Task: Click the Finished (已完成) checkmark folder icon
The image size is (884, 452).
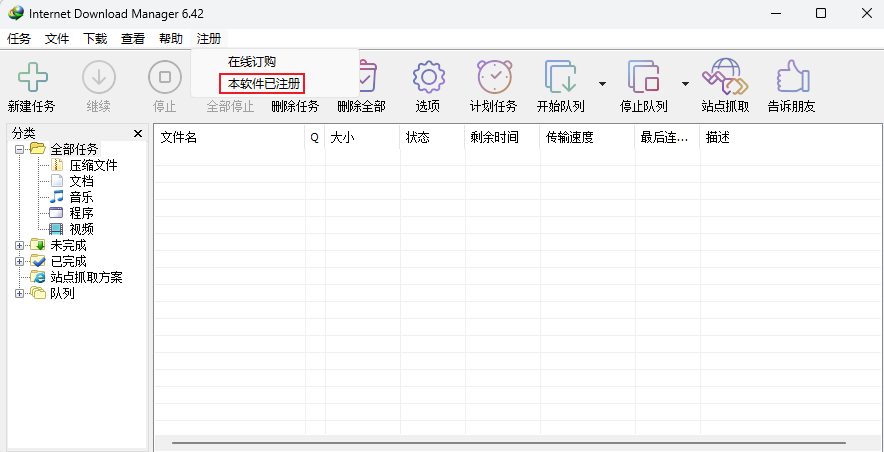Action: tap(38, 261)
